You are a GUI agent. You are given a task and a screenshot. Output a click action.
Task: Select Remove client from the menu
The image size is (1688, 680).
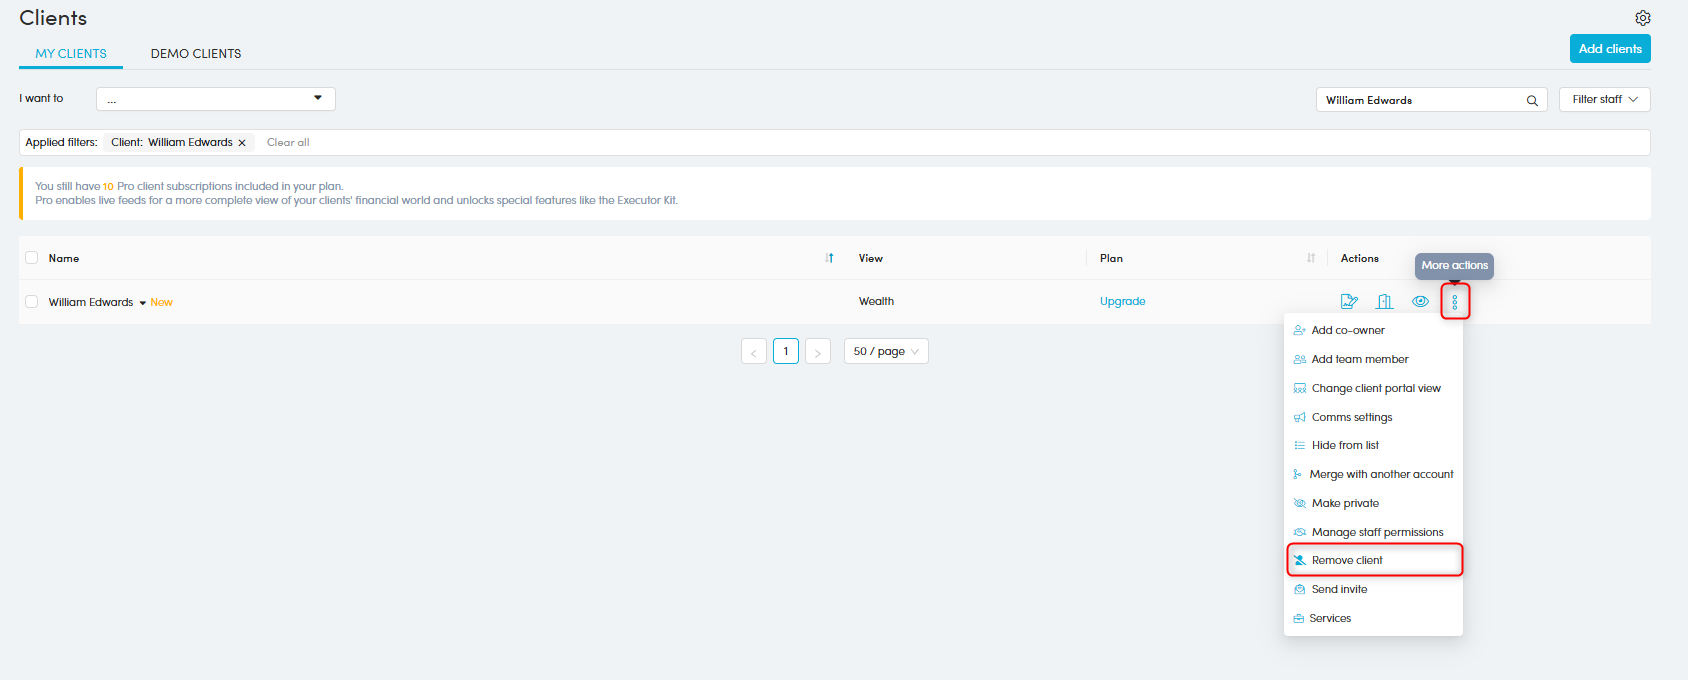pos(1347,560)
